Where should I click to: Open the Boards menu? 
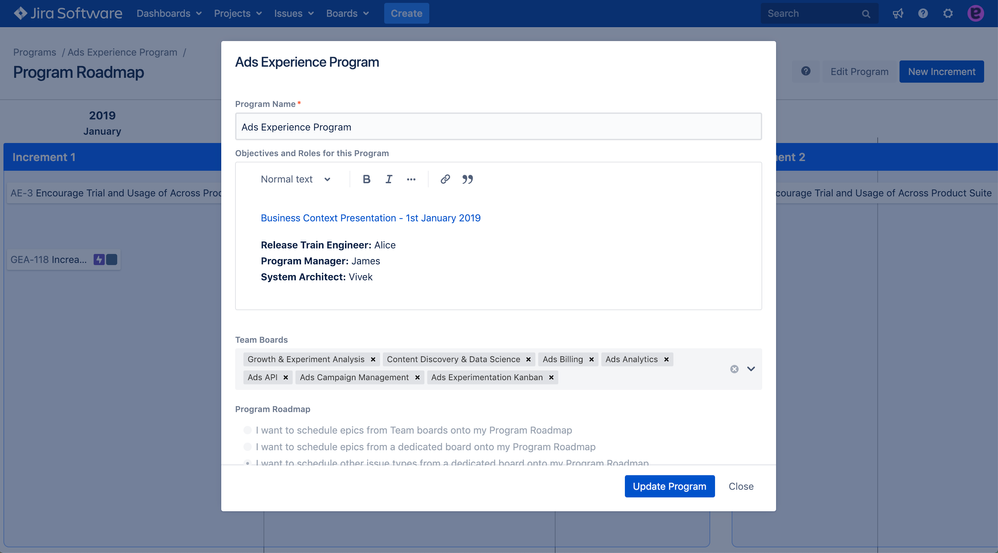pos(348,13)
